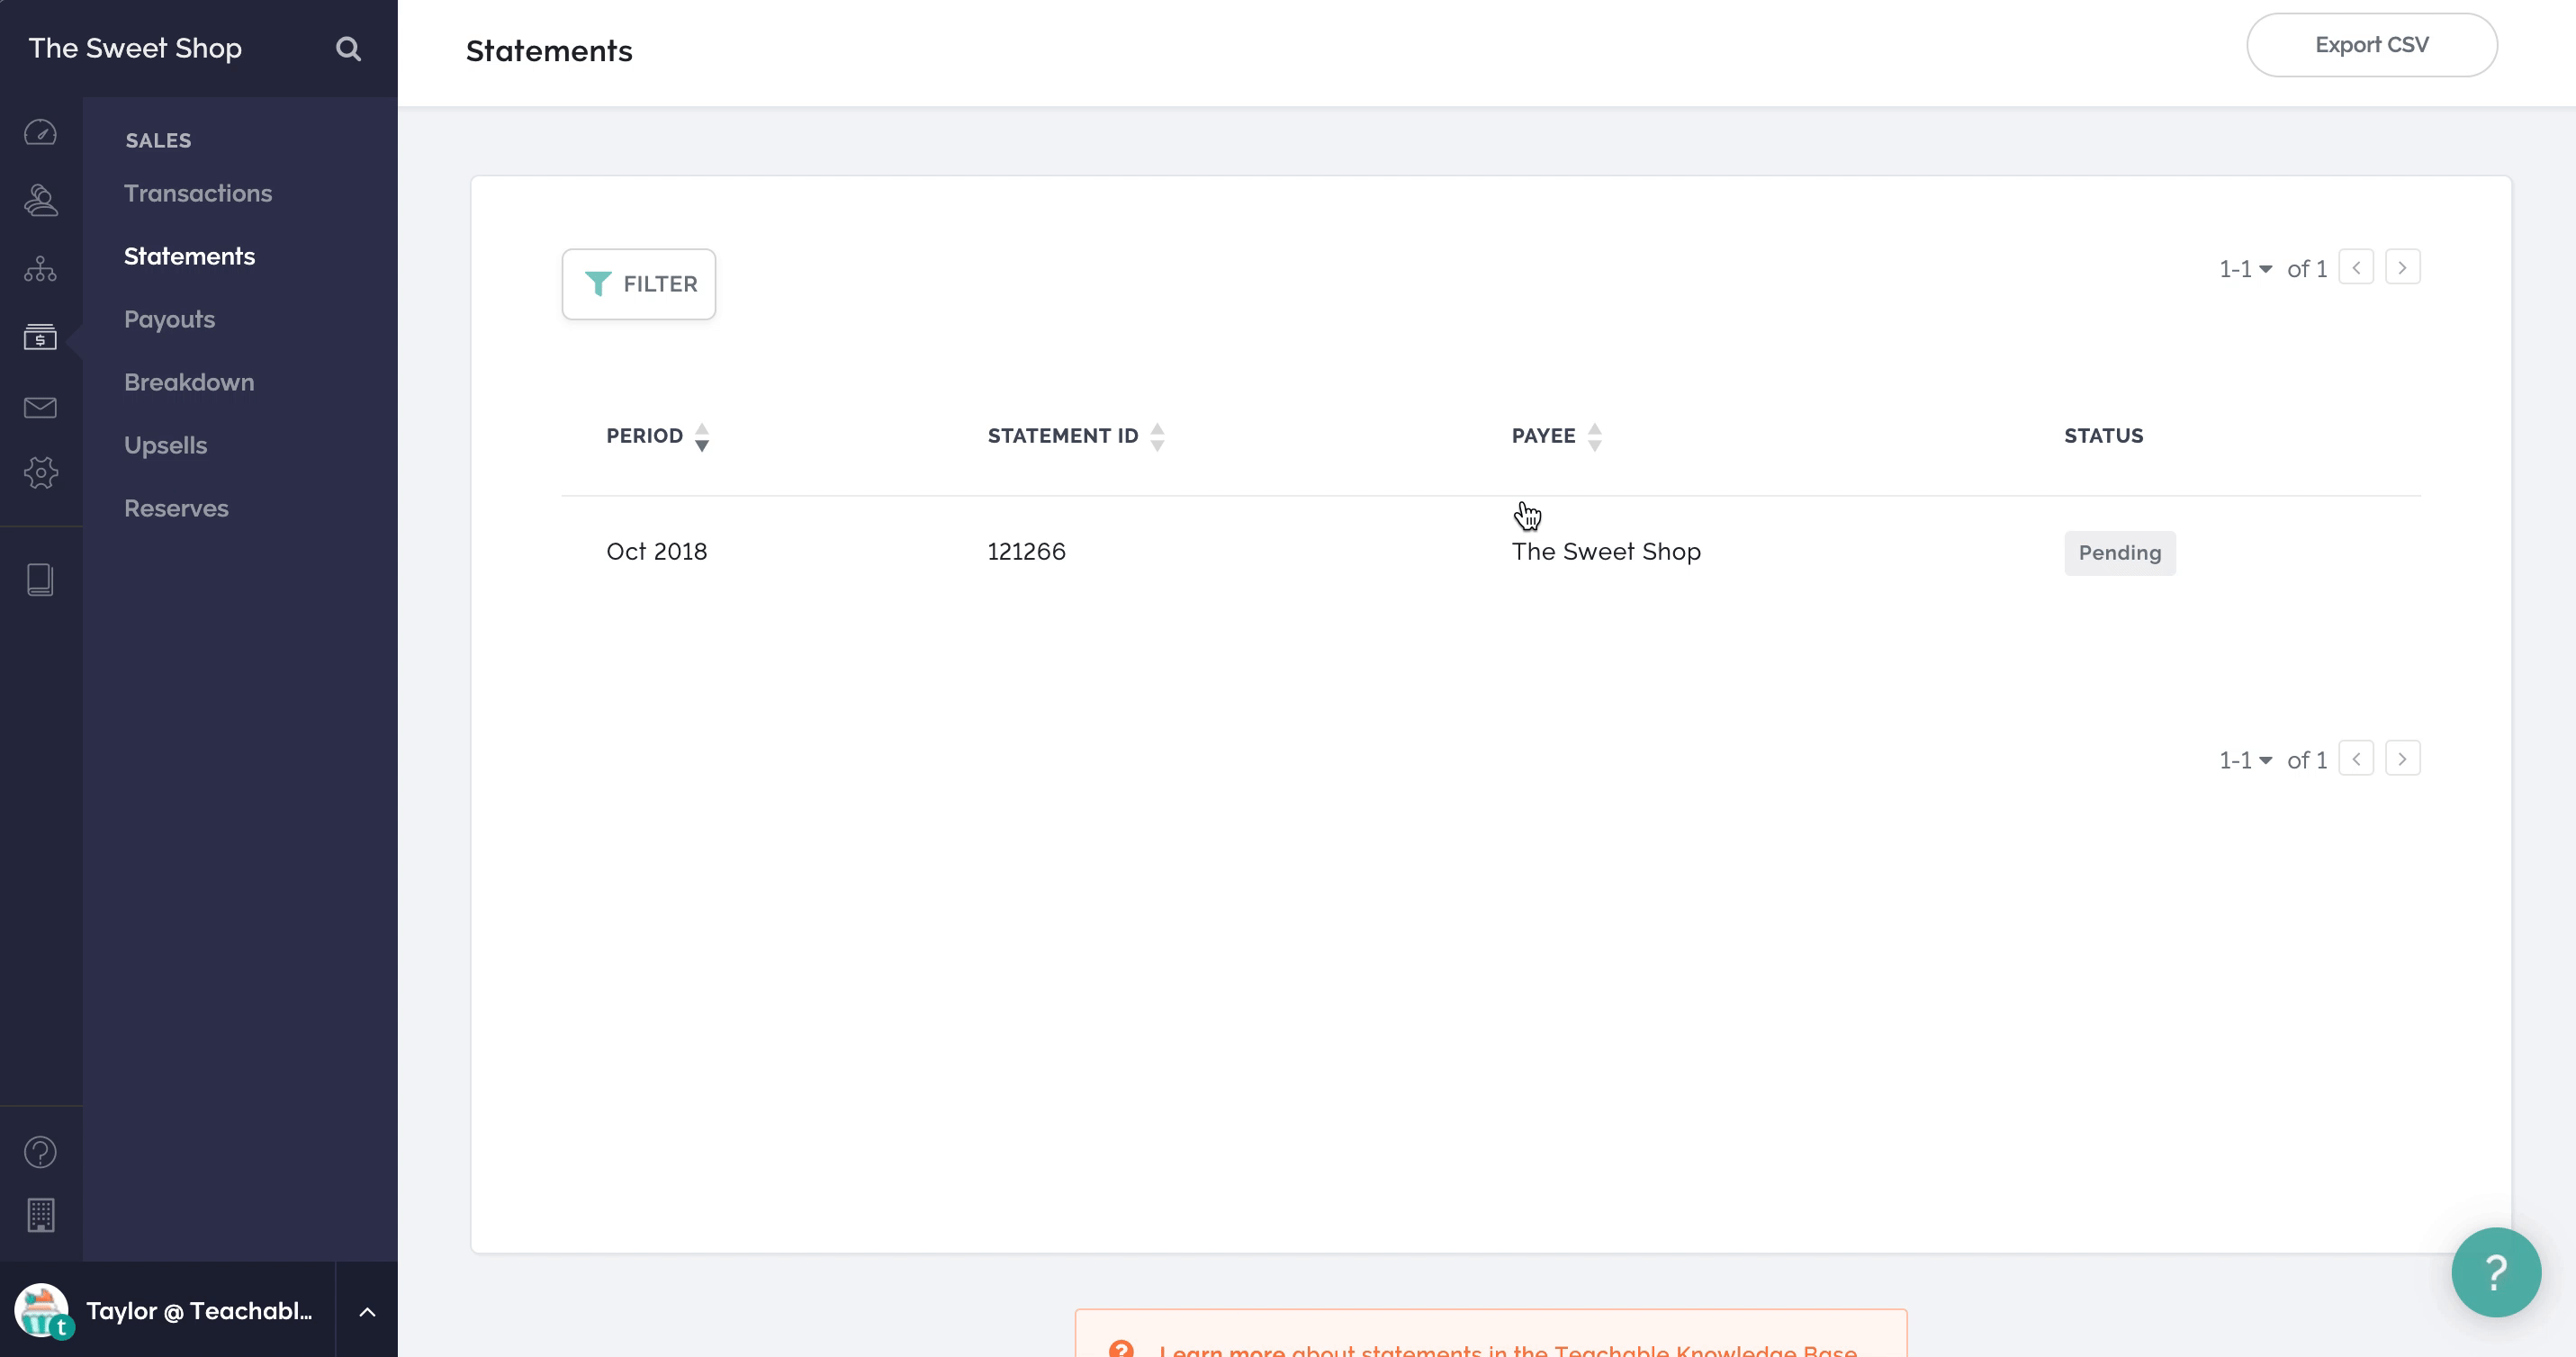
Task: Click the Learn more Knowledge Base link
Action: click(x=1221, y=1350)
